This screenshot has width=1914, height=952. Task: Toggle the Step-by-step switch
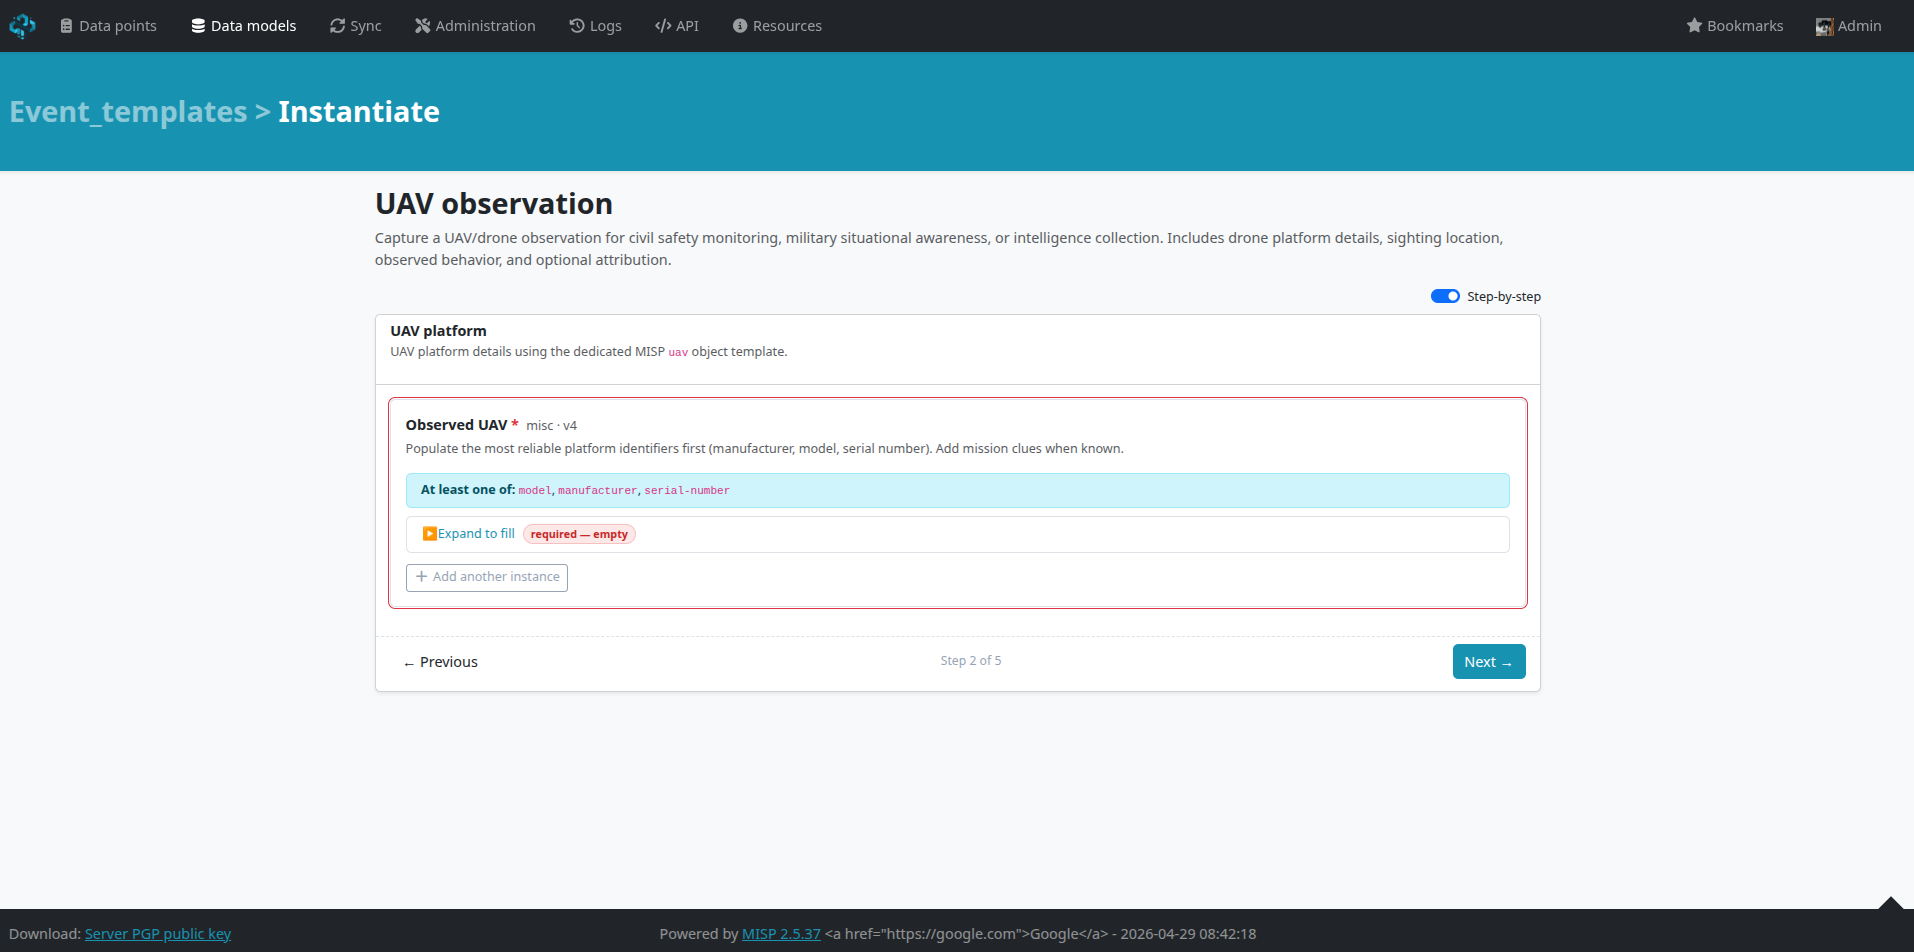(1444, 296)
